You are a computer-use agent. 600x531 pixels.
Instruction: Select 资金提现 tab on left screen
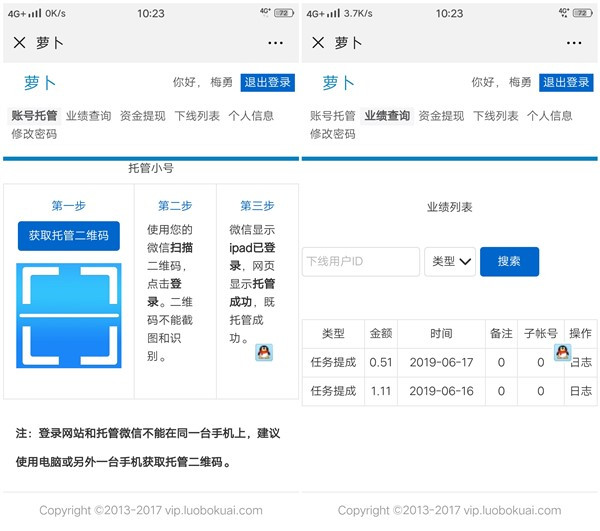click(x=143, y=116)
